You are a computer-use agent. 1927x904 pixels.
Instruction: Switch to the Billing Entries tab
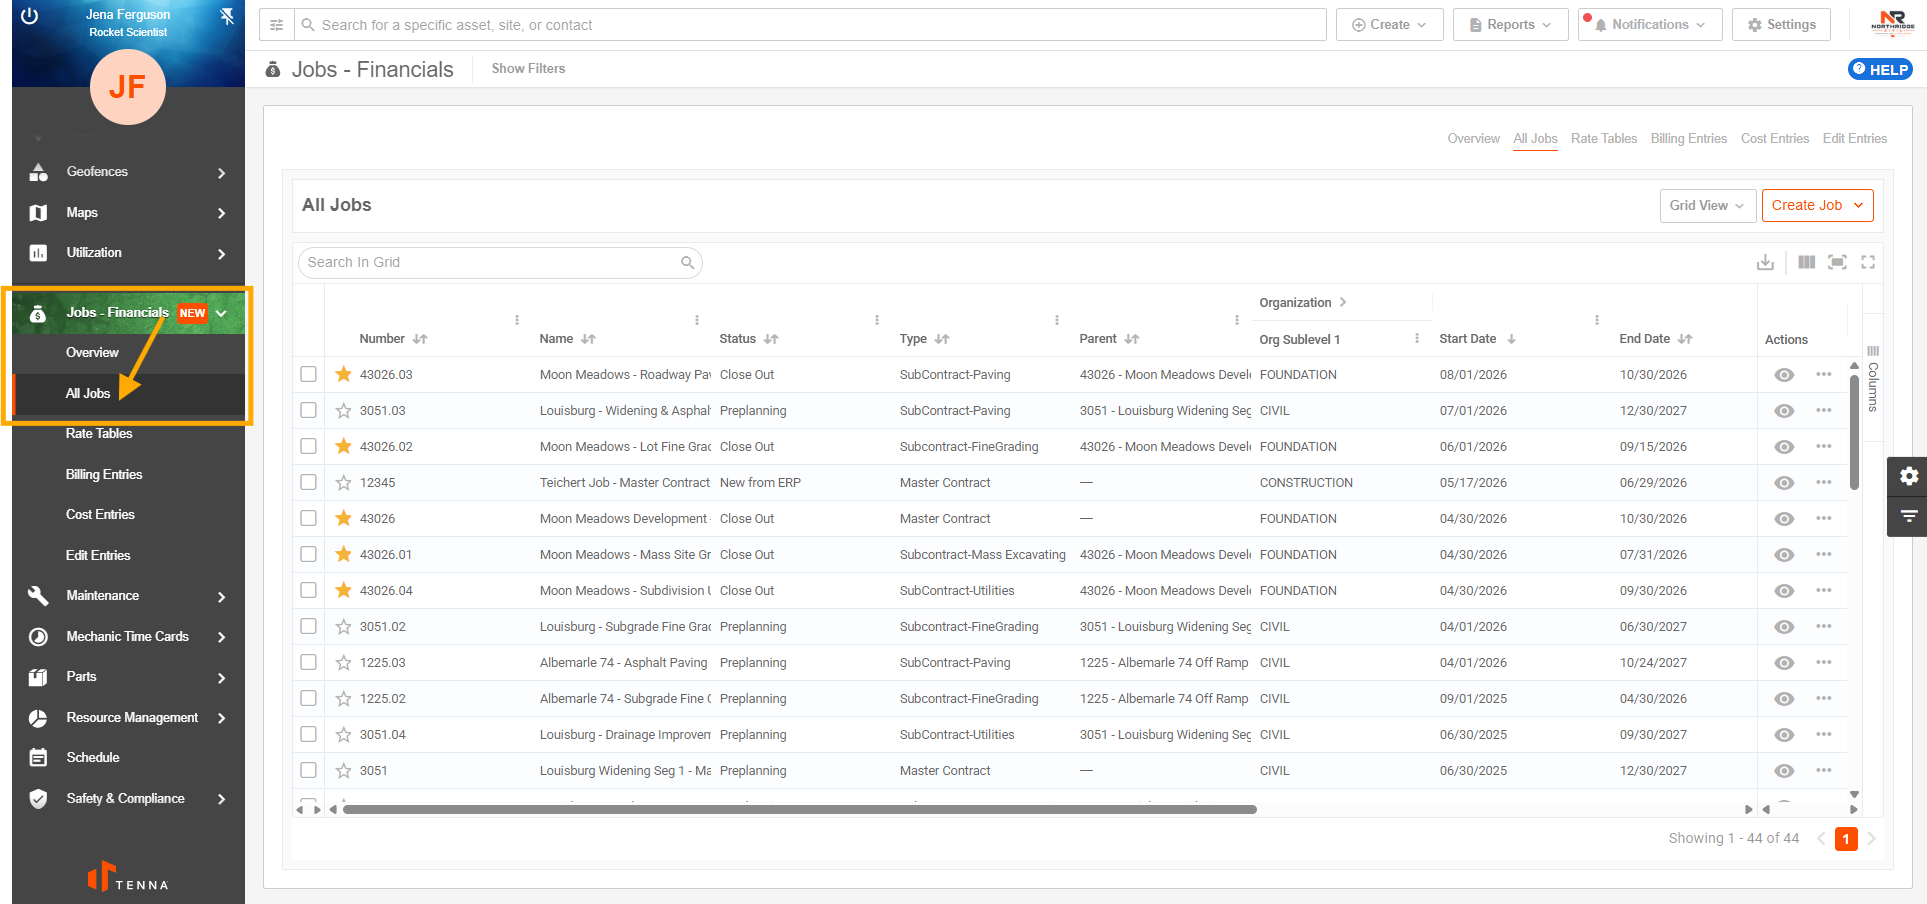tap(1689, 139)
